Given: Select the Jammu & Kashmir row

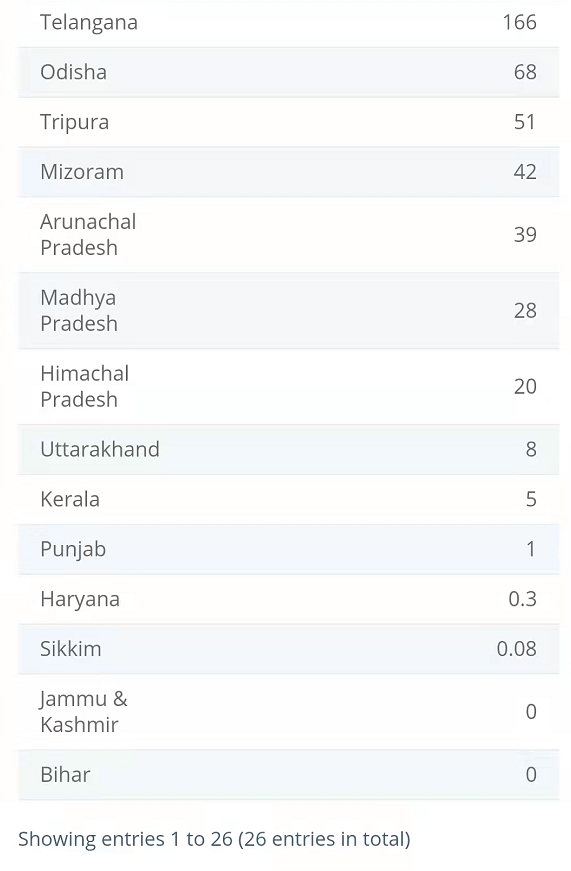Looking at the screenshot, I should pos(288,712).
